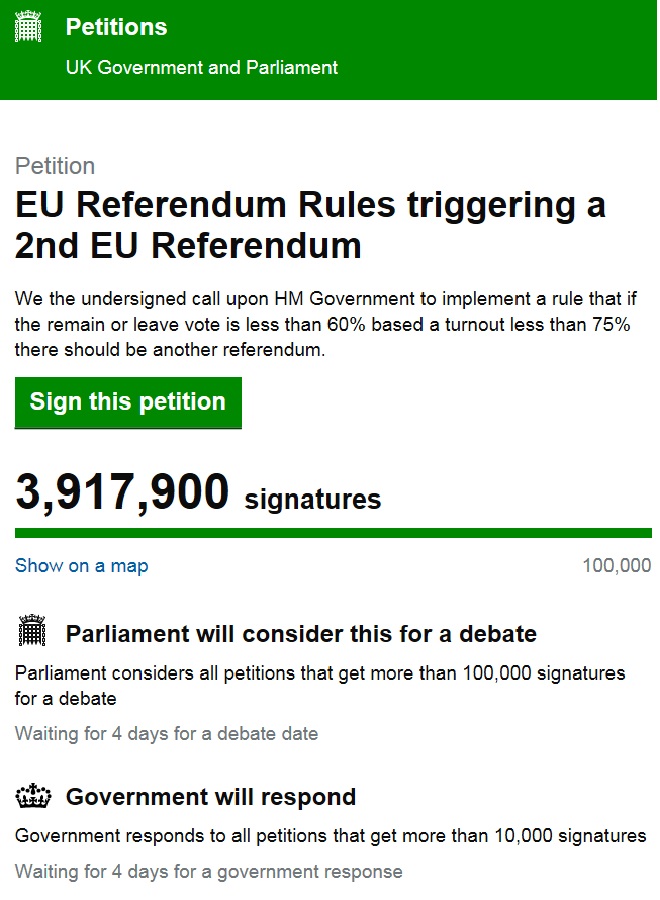Click the word signatures beside the count
This screenshot has height=900, width=660.
tap(312, 498)
